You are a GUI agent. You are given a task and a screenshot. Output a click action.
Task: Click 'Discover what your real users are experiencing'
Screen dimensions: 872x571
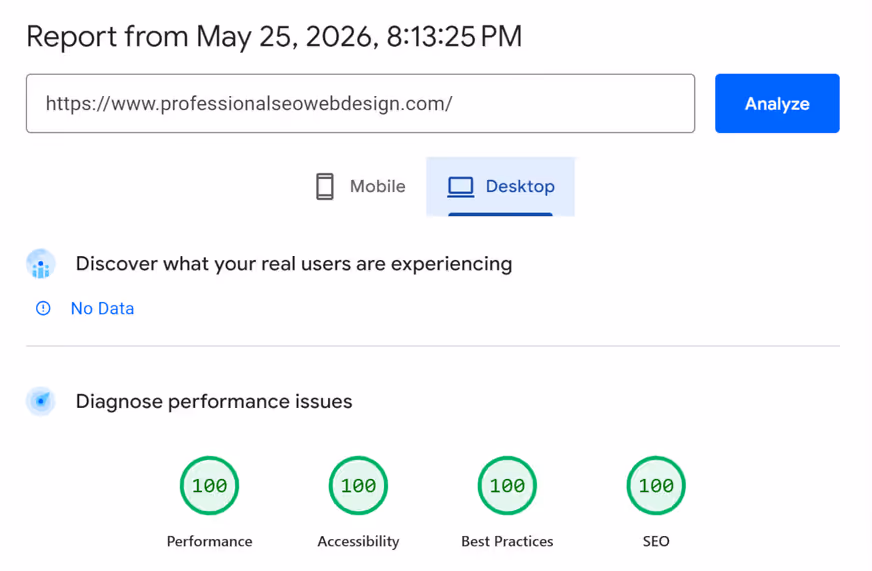(294, 264)
